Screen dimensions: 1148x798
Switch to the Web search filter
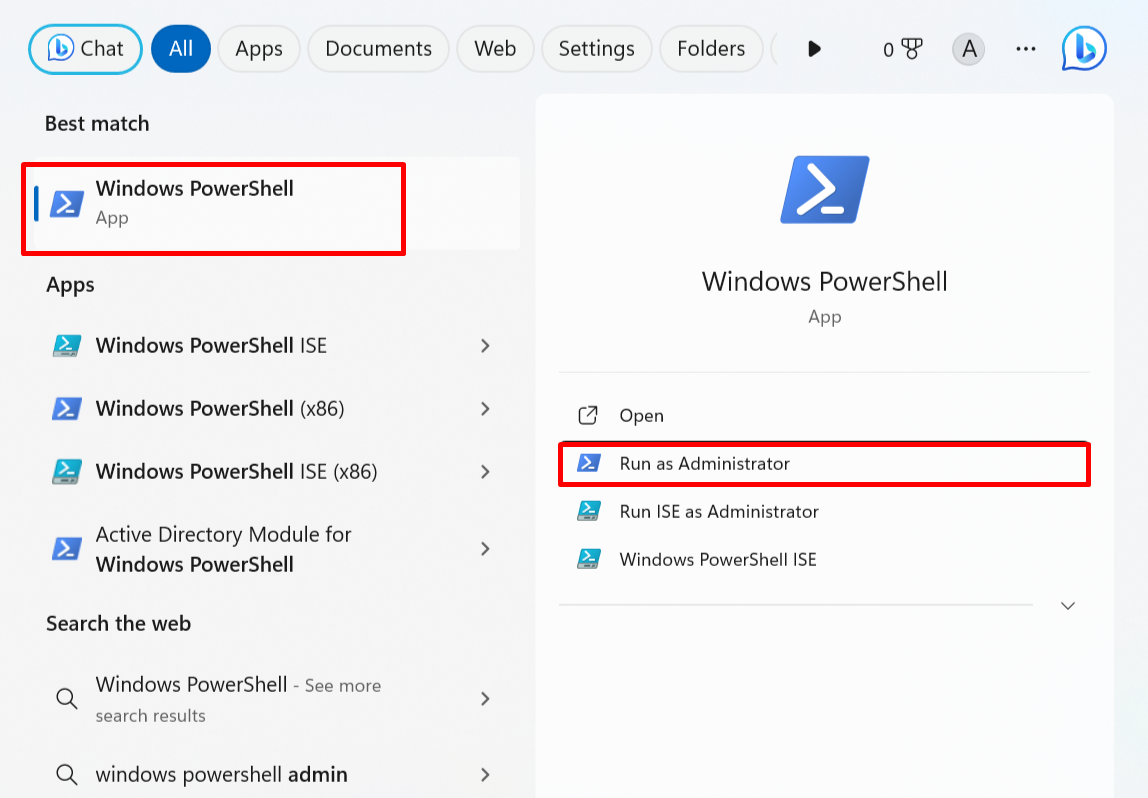click(x=495, y=49)
